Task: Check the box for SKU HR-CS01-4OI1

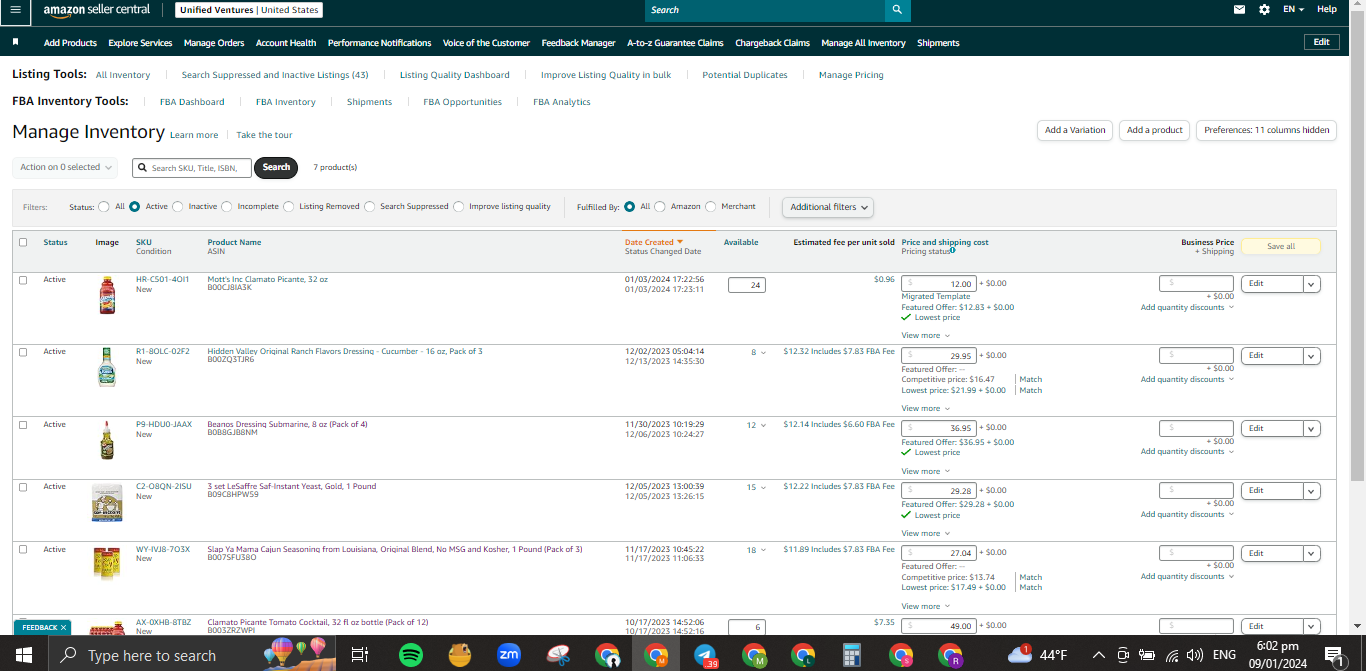Action: (23, 280)
